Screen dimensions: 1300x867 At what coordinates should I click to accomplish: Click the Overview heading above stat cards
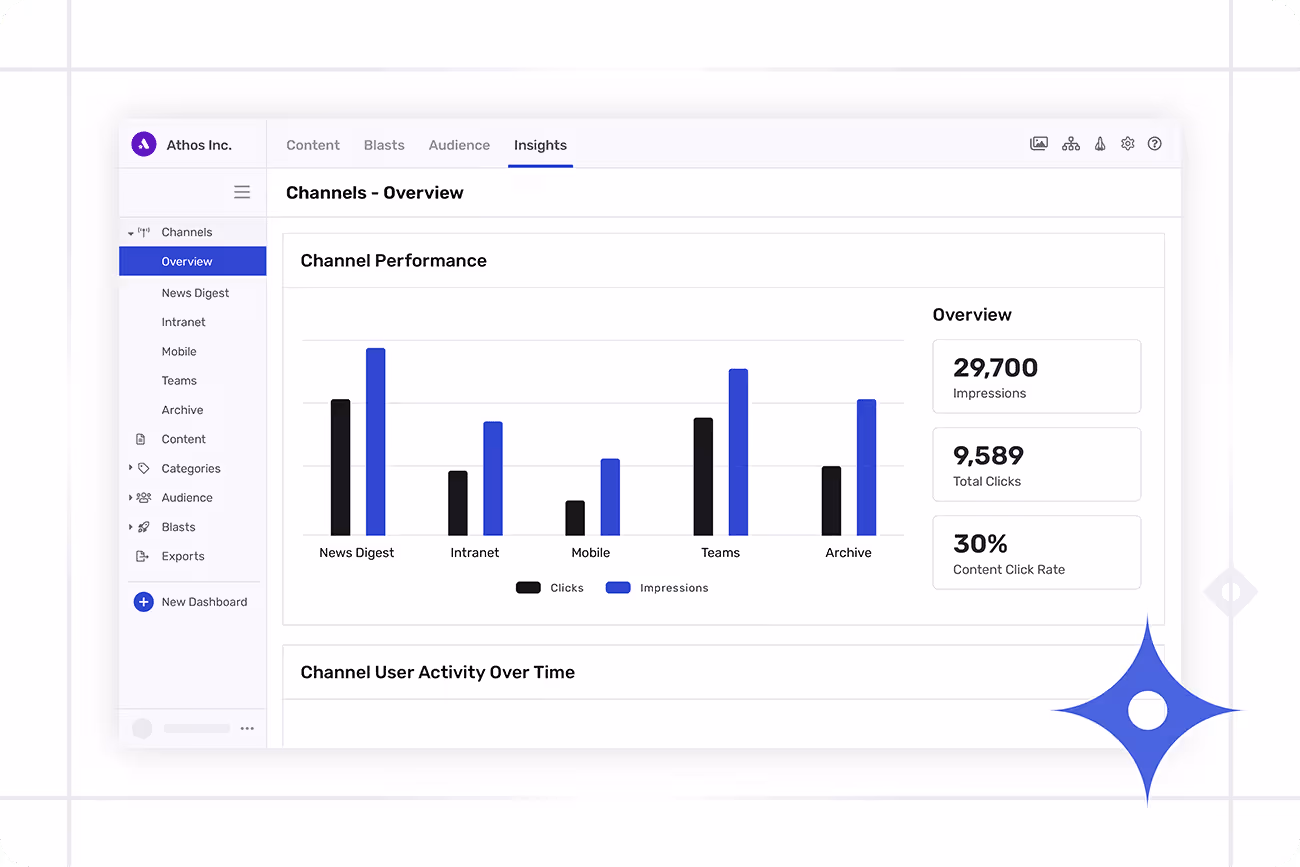[x=972, y=315]
